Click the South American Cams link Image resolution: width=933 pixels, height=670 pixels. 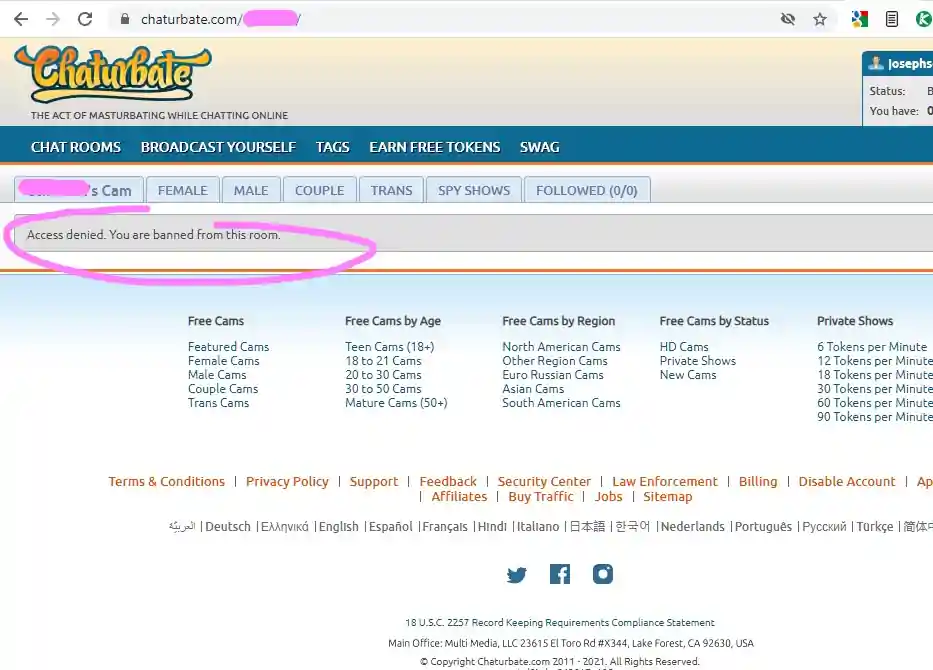click(561, 403)
